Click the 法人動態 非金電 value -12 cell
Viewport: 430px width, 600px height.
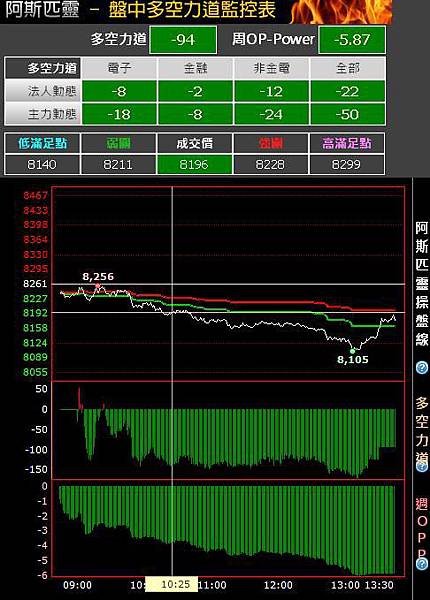tap(271, 91)
